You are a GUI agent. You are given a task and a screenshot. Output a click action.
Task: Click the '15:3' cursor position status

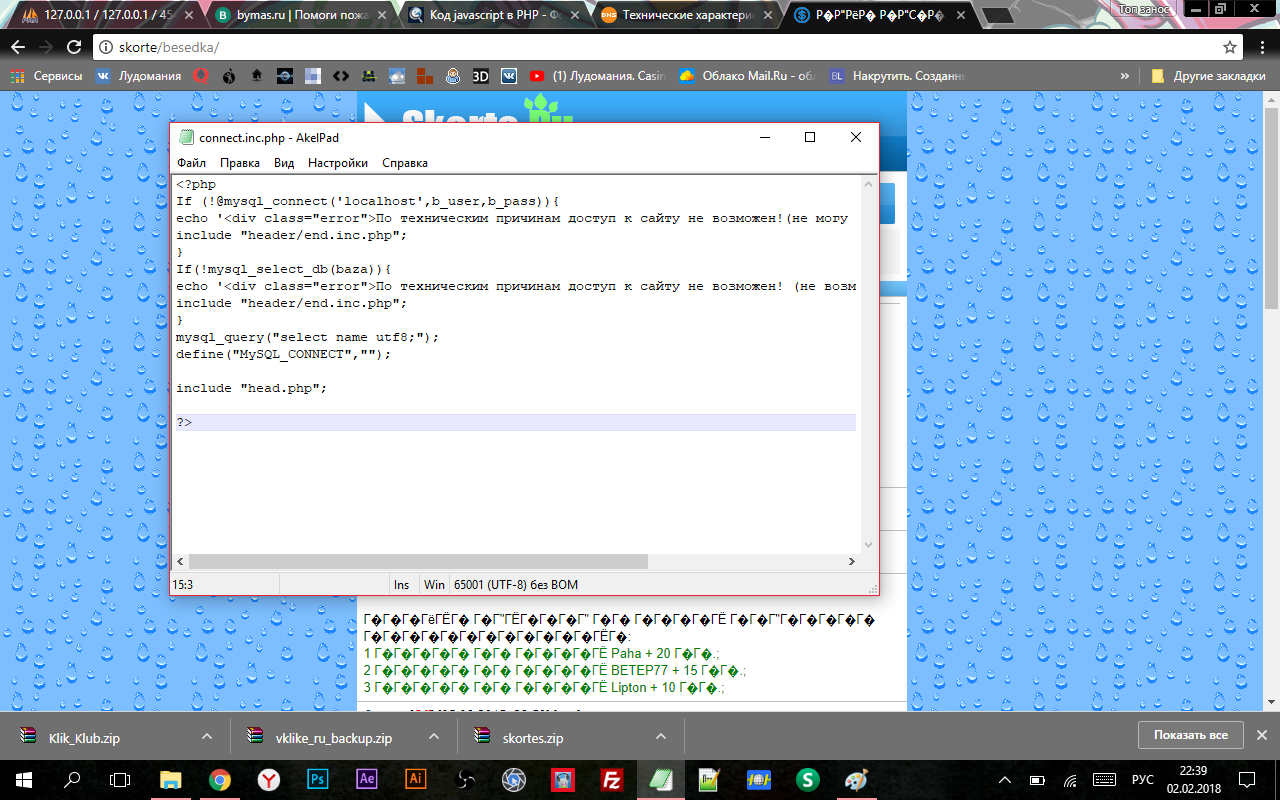click(x=183, y=585)
